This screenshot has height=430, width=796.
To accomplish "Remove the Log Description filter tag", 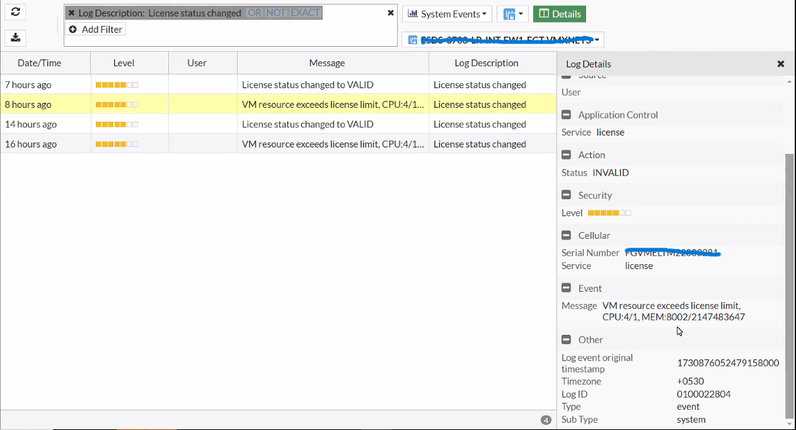I will 71,13.
